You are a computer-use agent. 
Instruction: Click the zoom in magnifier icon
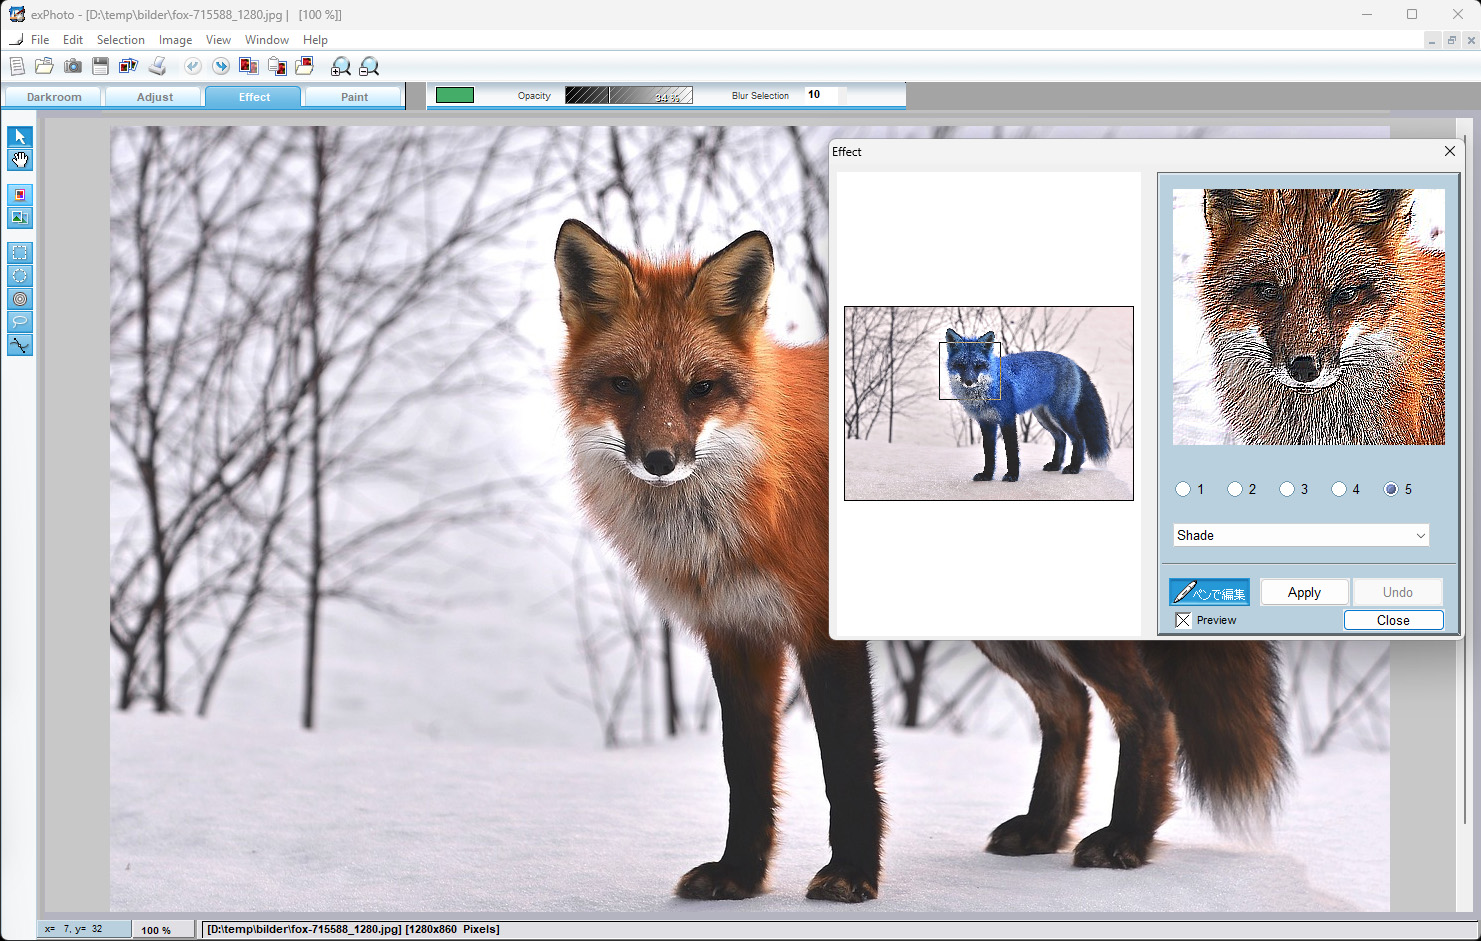(x=341, y=67)
